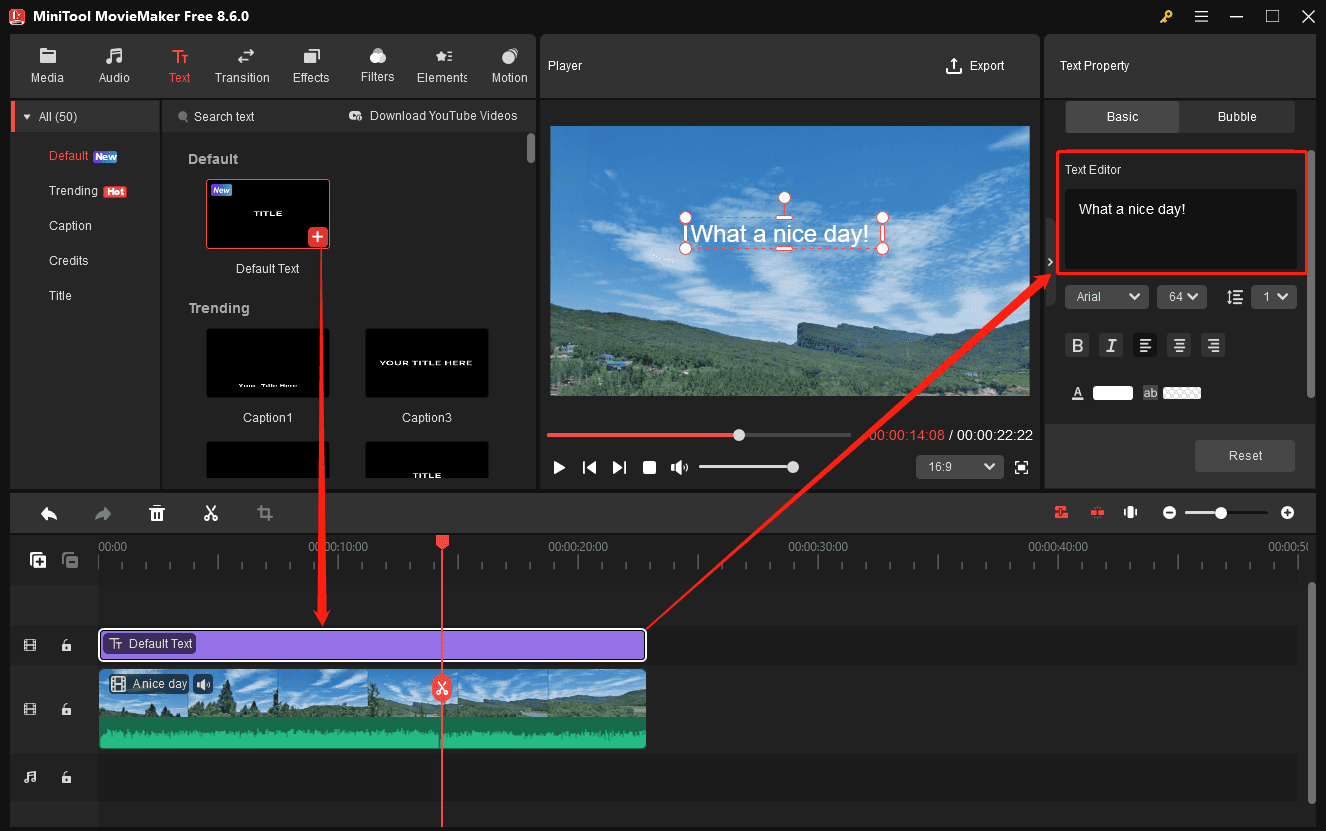Enable italic text styling
Image resolution: width=1326 pixels, height=831 pixels.
(x=1111, y=345)
